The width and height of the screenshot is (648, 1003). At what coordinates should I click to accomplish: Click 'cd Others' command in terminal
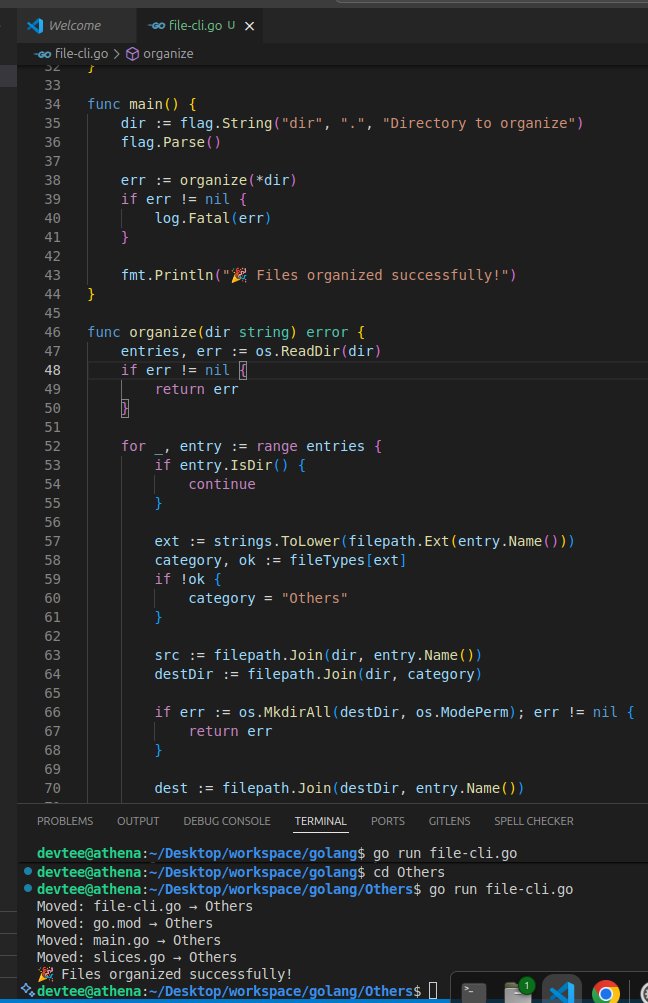point(409,873)
